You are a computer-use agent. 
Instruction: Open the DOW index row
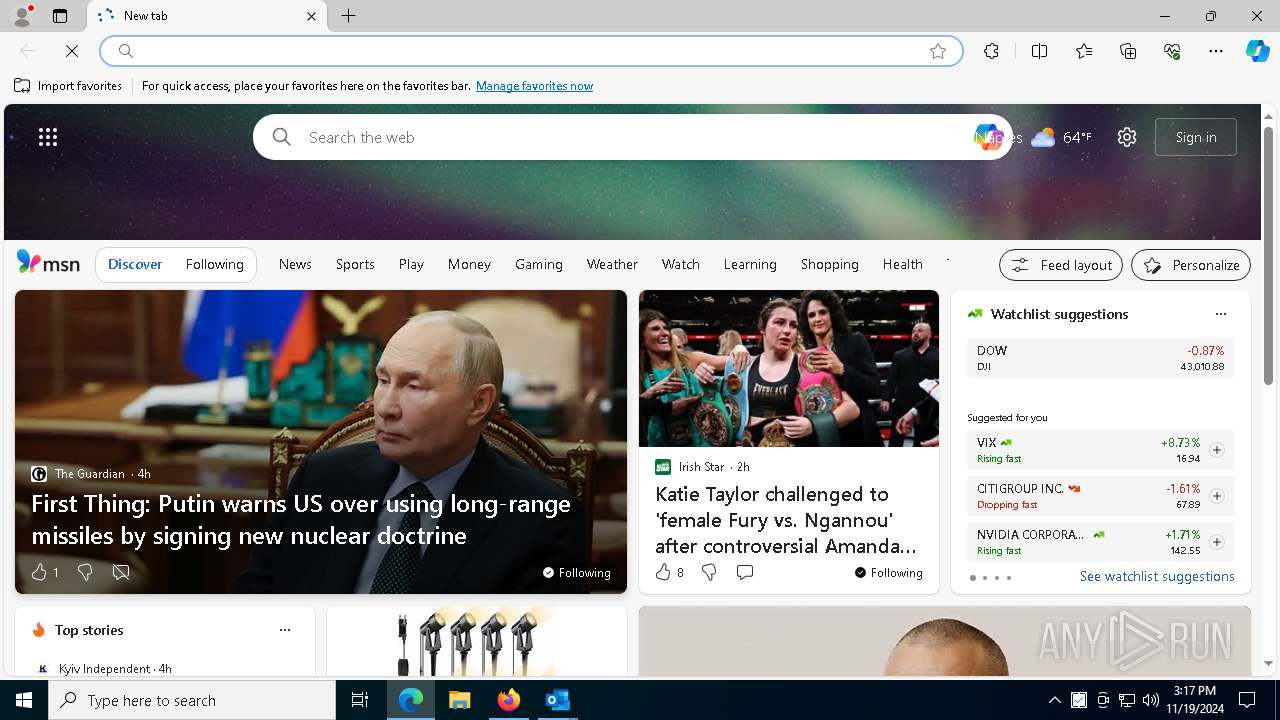click(1100, 358)
